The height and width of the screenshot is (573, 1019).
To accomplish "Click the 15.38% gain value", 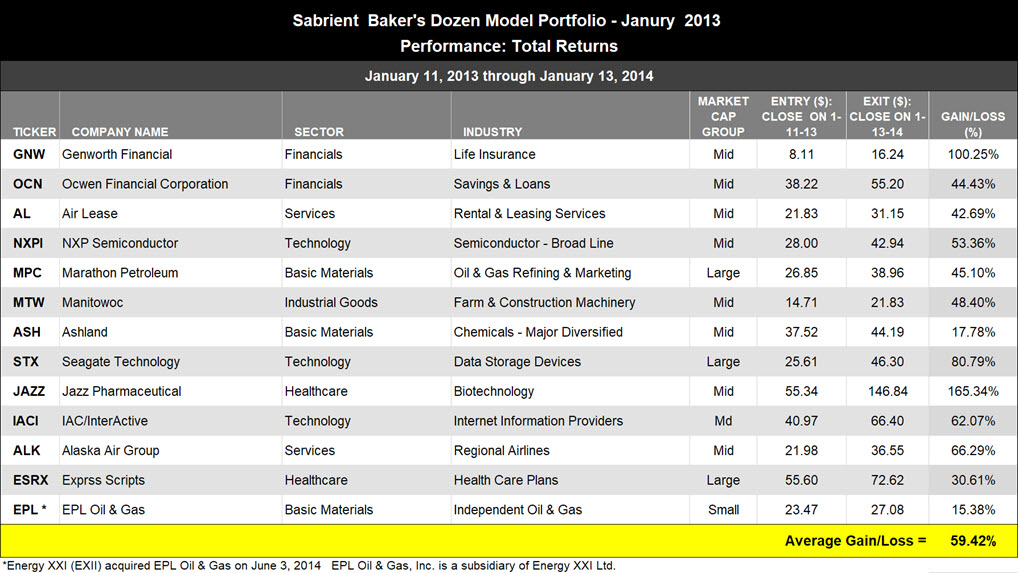I will 973,510.
